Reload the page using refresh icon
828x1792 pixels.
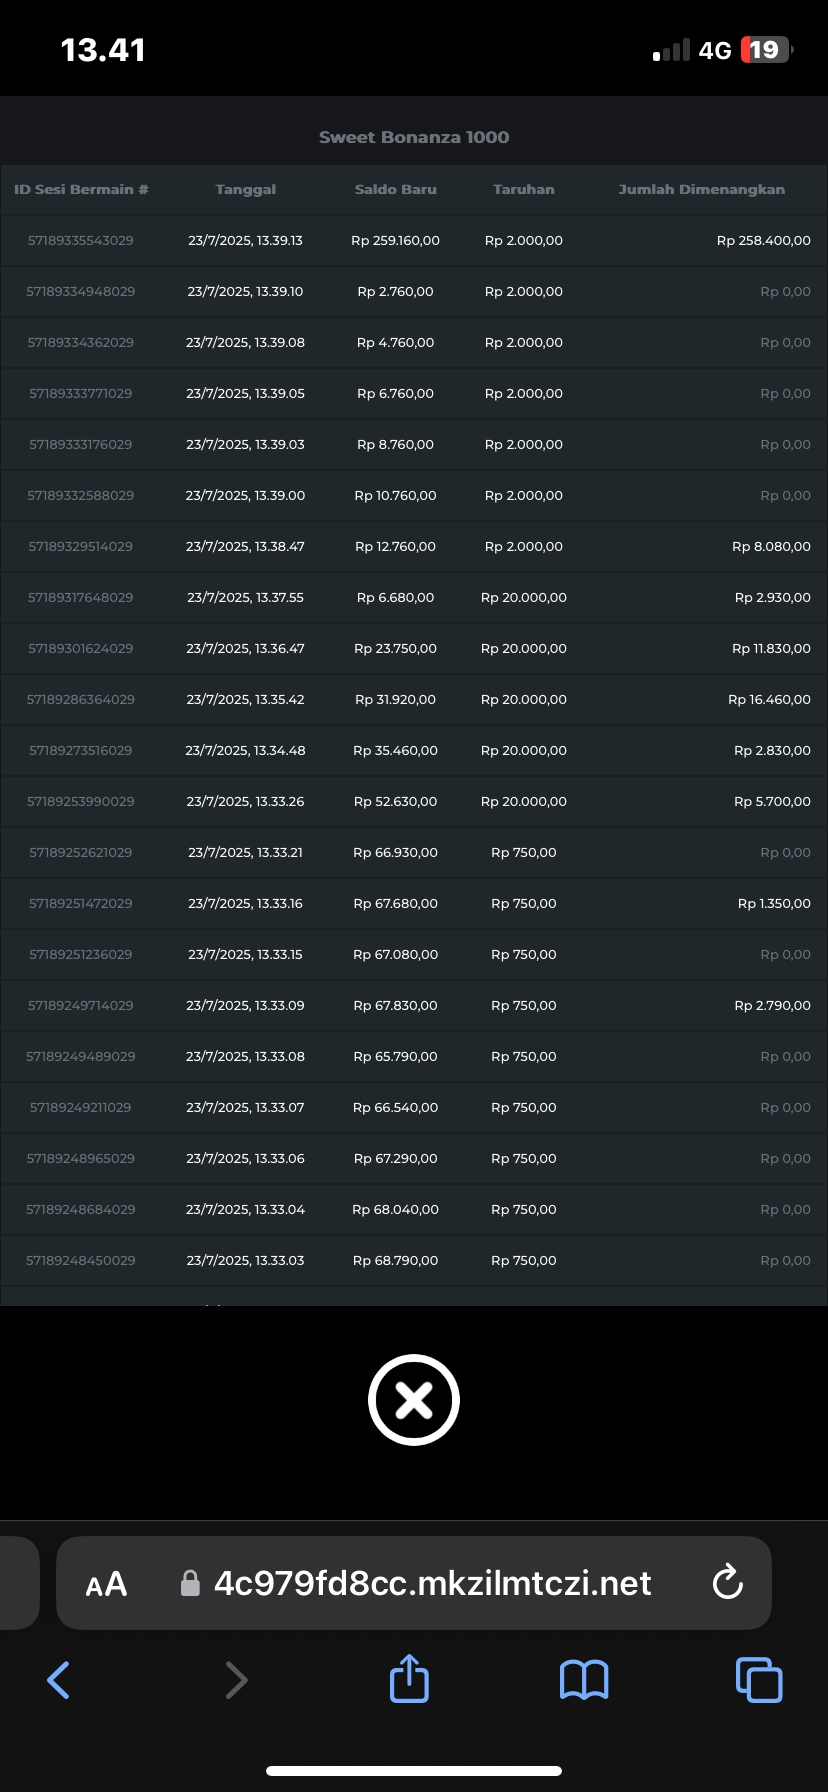point(727,1583)
